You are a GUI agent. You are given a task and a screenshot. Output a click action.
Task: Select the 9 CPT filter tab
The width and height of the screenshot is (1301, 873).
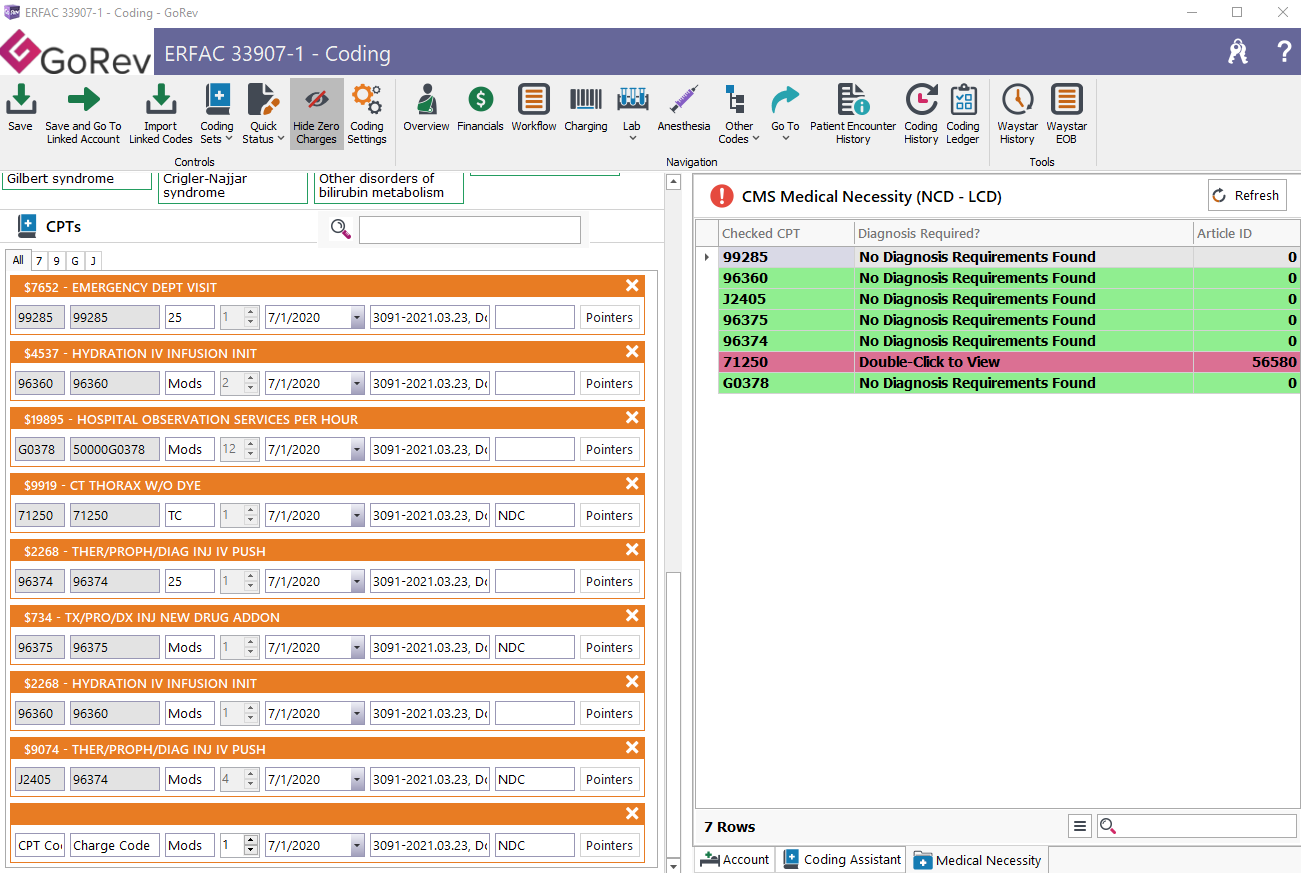point(56,261)
